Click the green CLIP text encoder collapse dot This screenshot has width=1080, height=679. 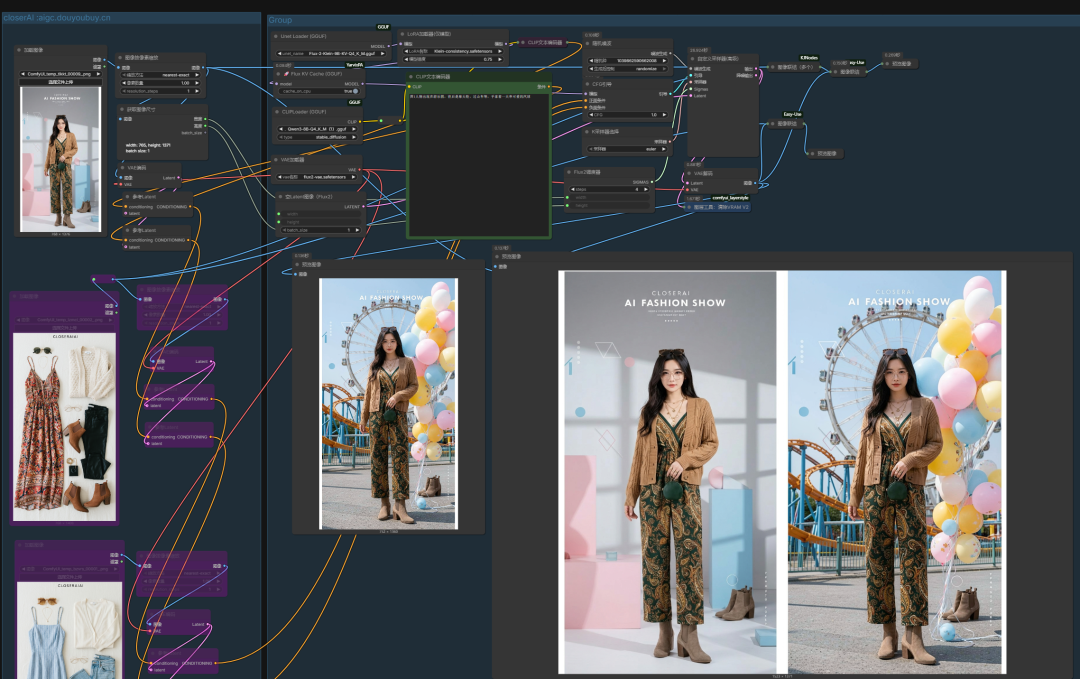412,76
